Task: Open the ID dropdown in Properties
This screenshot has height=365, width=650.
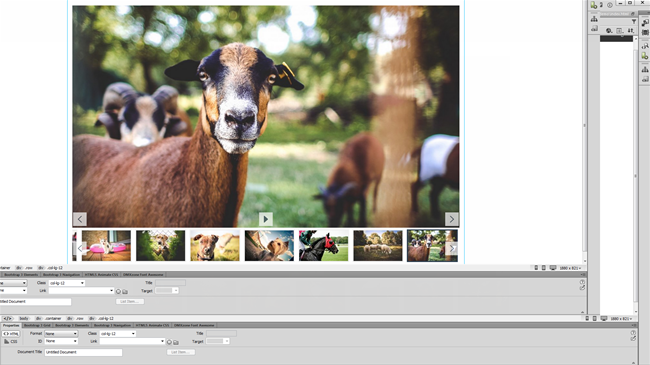Action: tap(61, 341)
